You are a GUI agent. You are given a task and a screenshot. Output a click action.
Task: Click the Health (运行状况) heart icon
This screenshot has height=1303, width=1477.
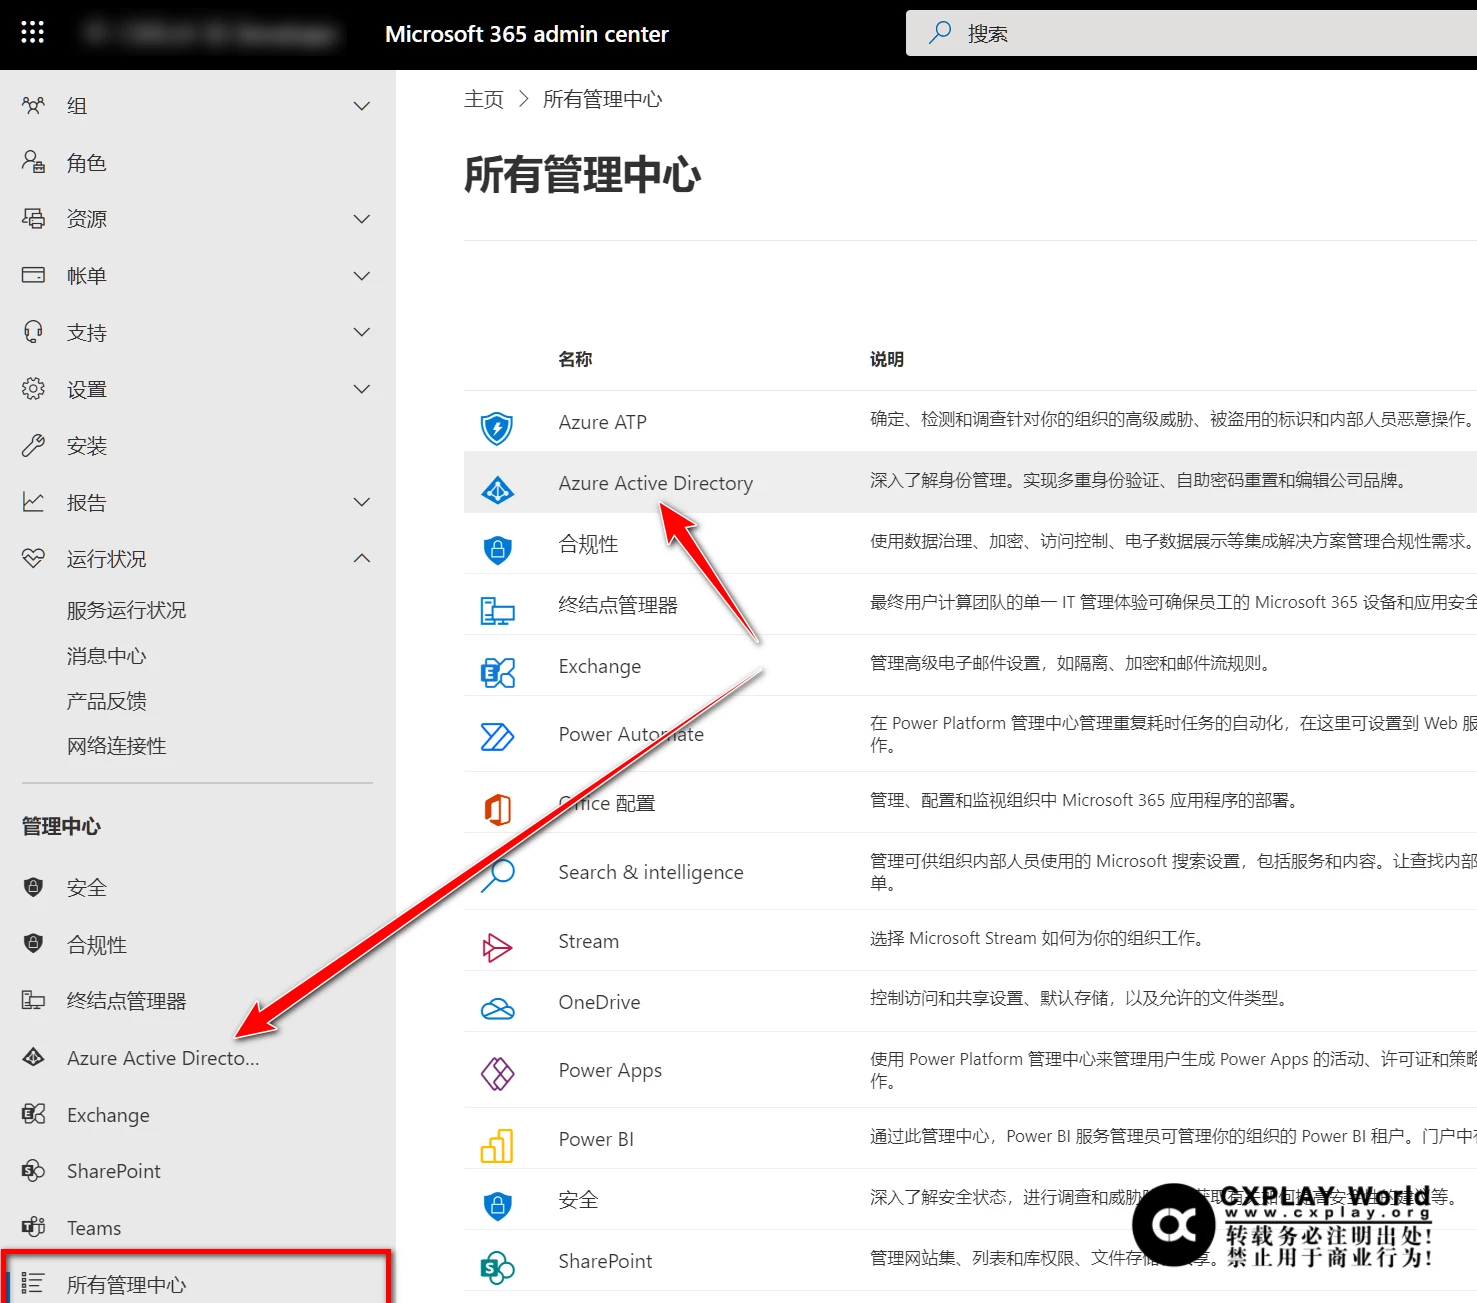click(x=33, y=558)
